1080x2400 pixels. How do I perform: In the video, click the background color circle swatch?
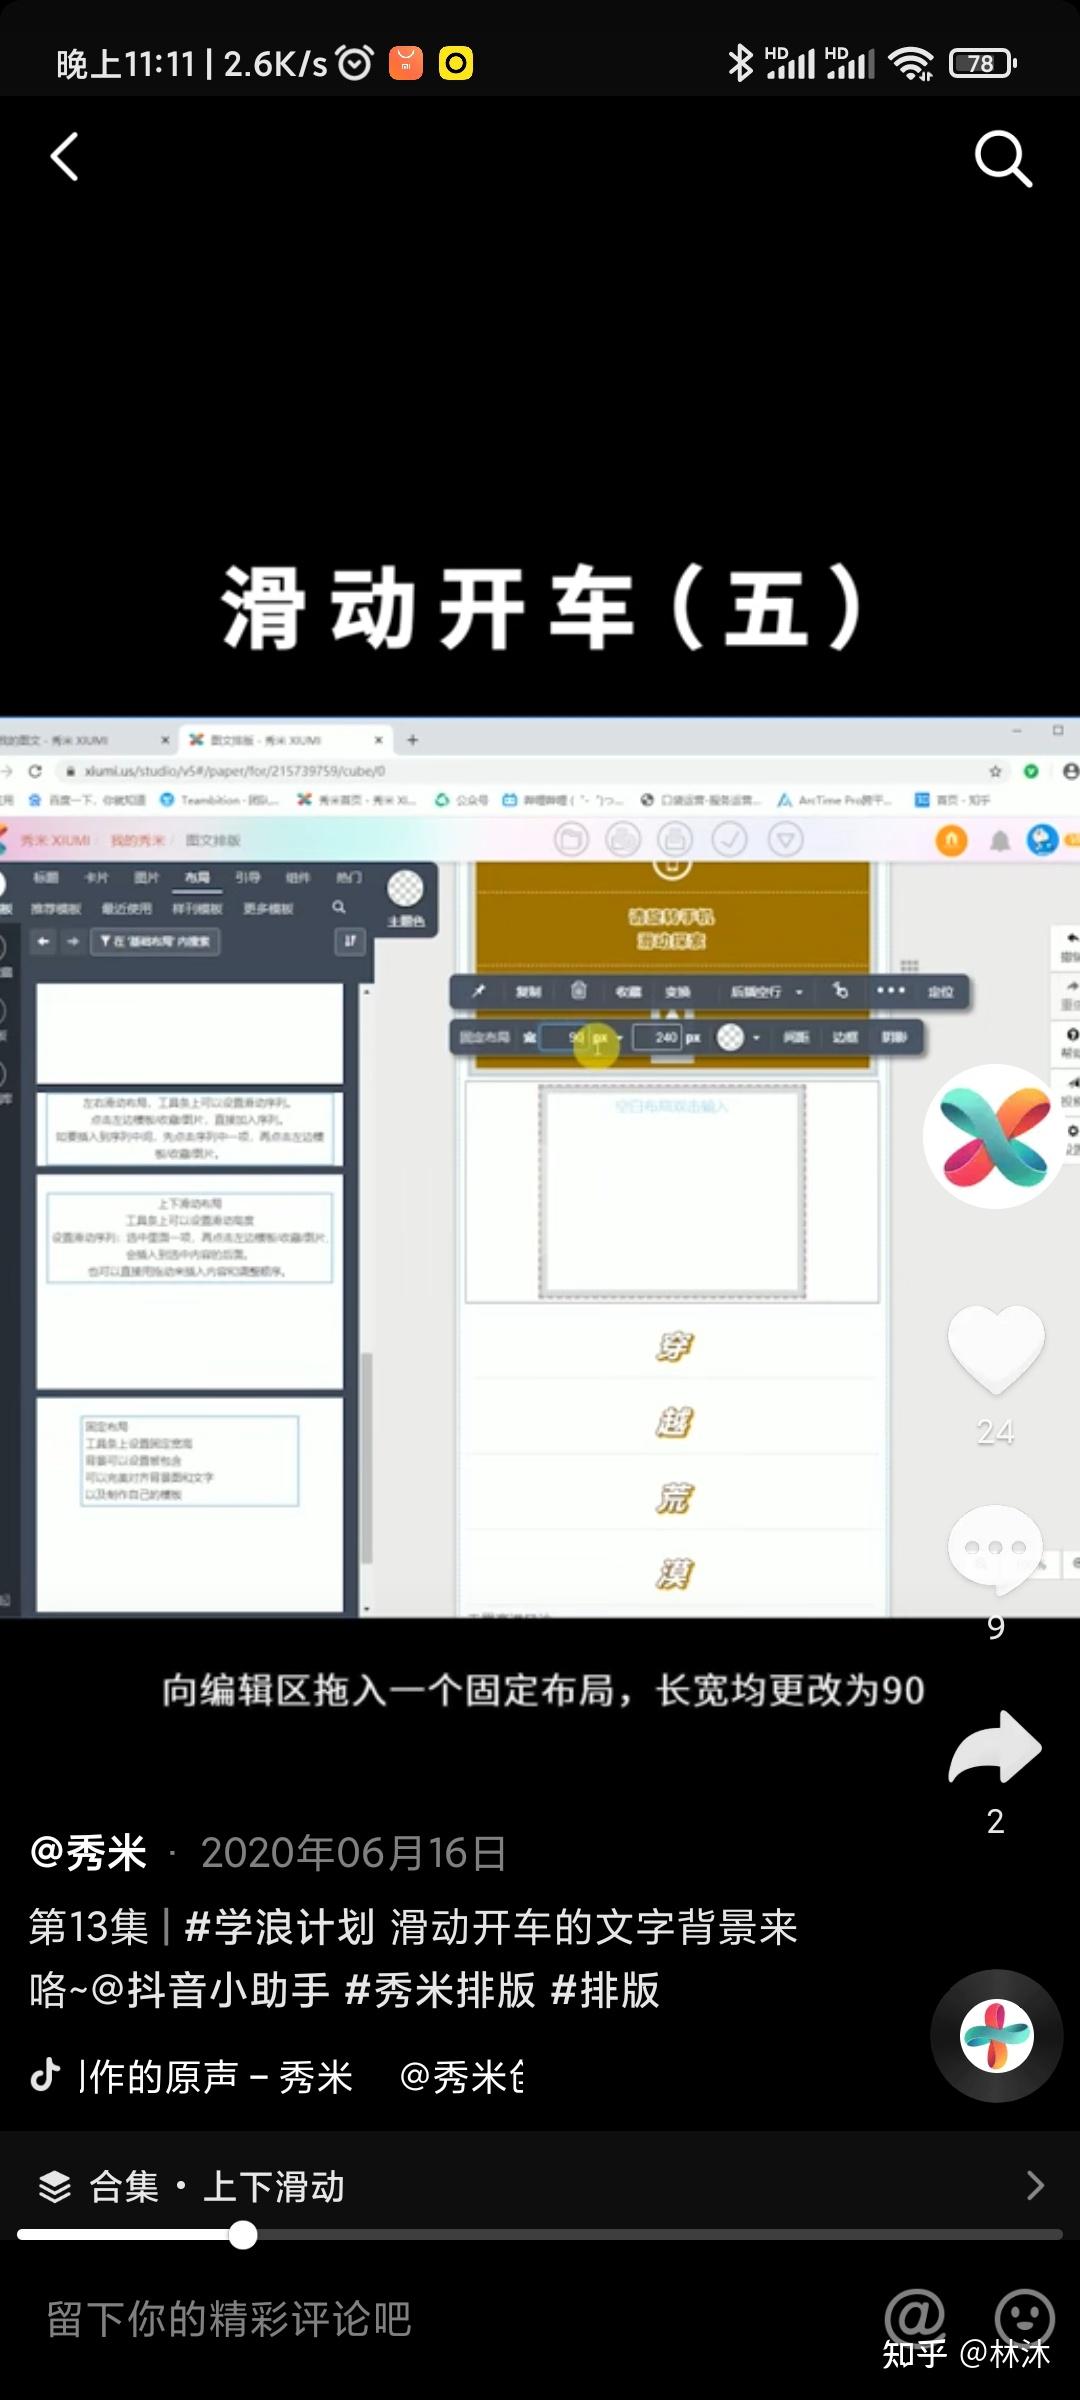(x=731, y=1037)
